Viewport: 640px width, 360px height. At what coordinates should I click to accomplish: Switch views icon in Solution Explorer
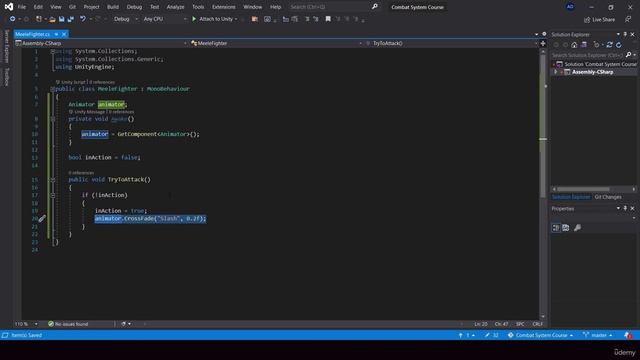tap(584, 45)
